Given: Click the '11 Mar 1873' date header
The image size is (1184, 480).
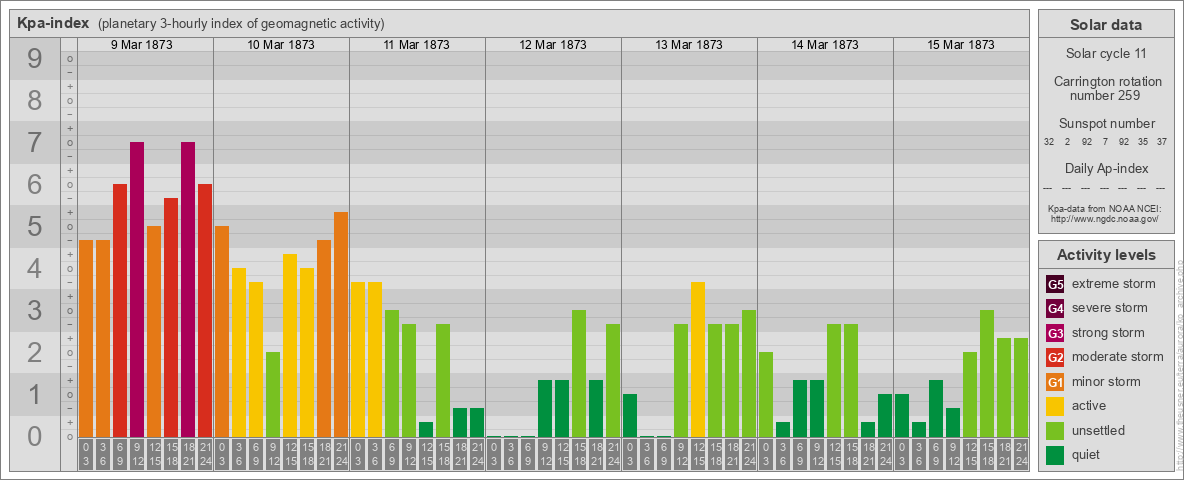Looking at the screenshot, I should pyautogui.click(x=417, y=45).
